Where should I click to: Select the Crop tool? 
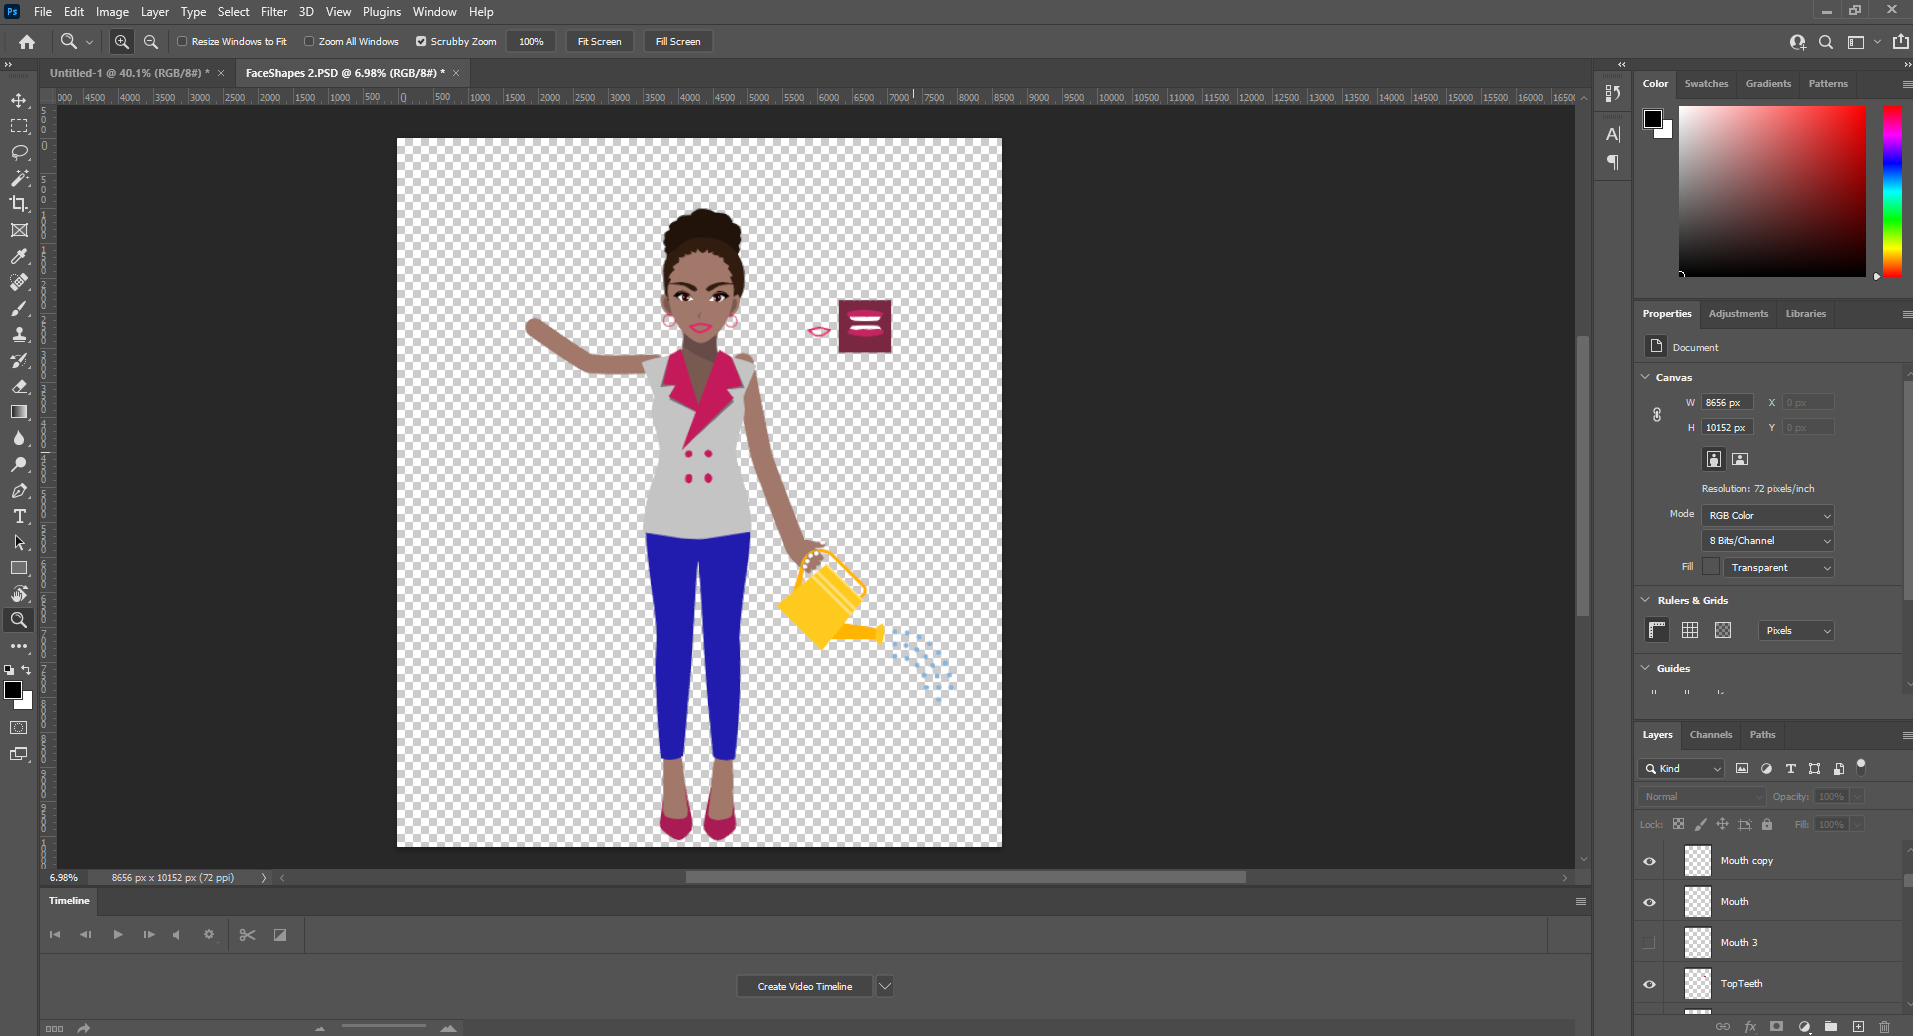(19, 204)
